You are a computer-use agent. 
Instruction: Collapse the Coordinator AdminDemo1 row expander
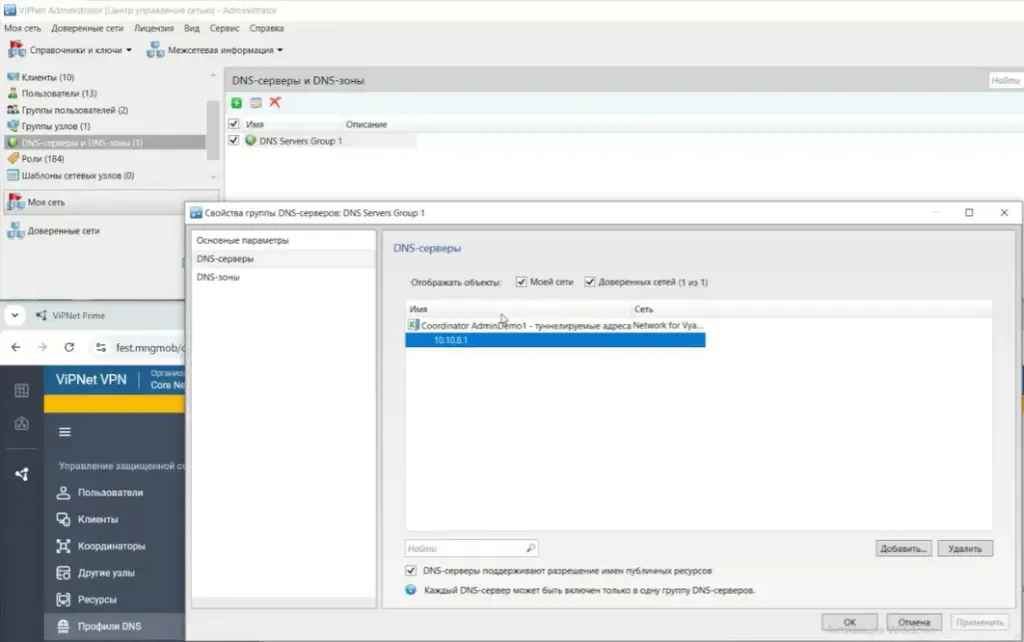(413, 325)
